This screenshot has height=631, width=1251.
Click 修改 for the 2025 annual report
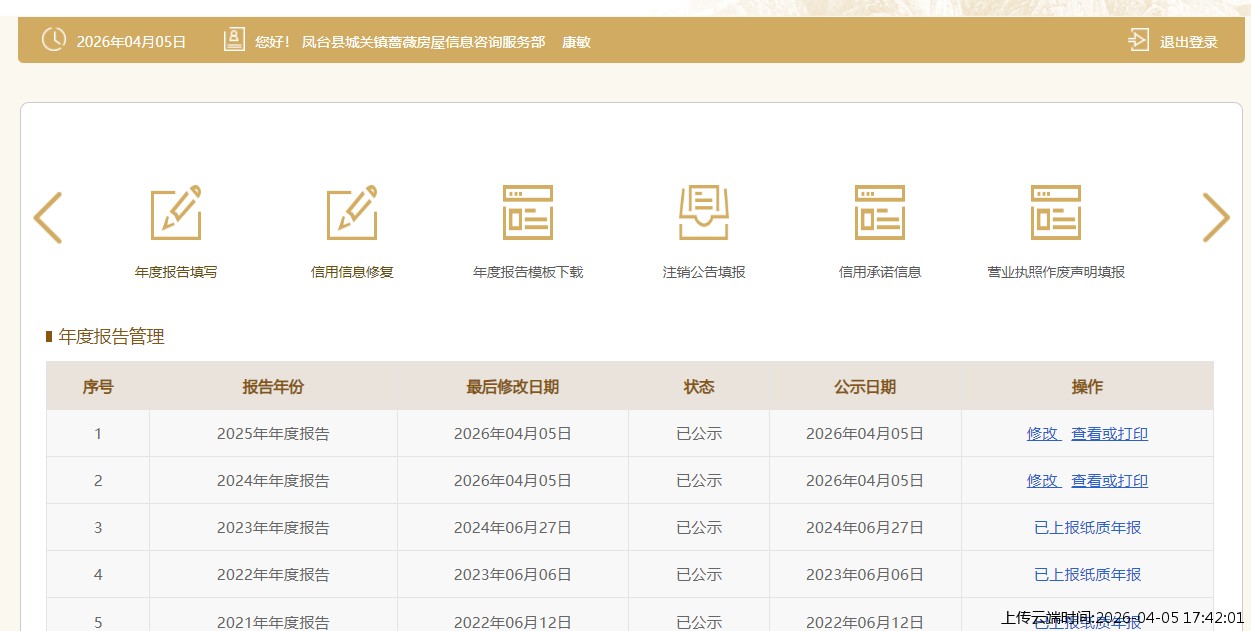tap(1042, 434)
